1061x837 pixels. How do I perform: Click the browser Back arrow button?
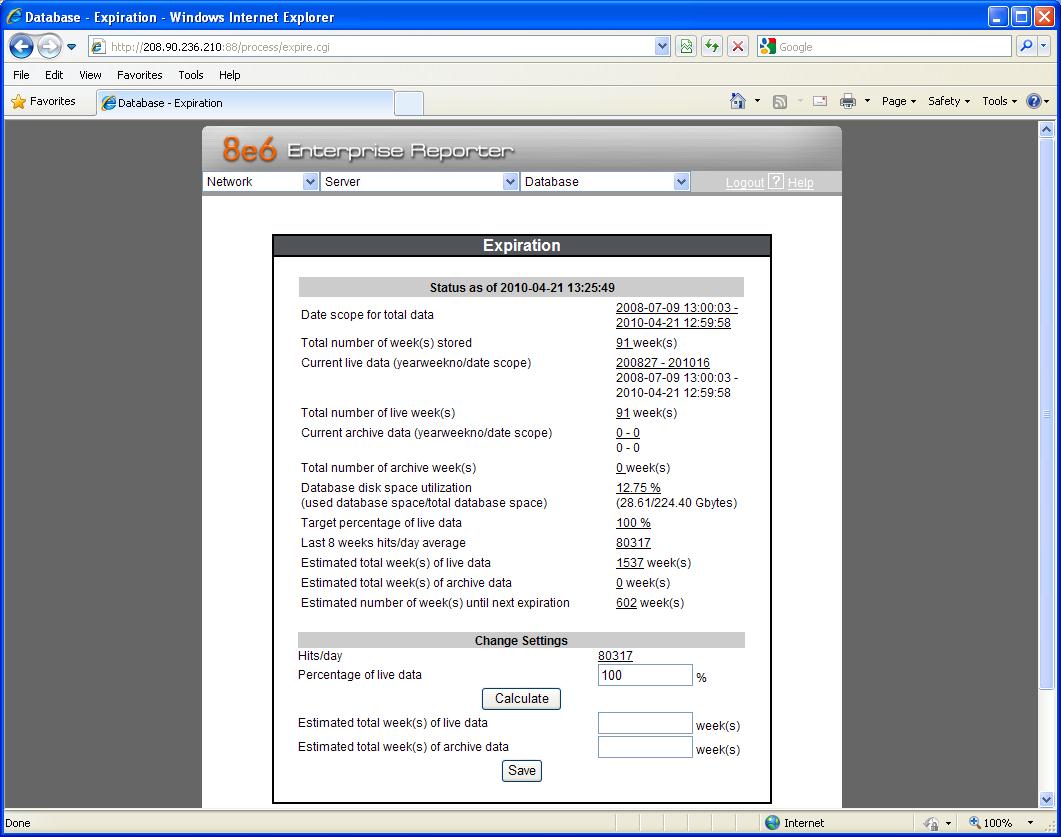pos(22,47)
